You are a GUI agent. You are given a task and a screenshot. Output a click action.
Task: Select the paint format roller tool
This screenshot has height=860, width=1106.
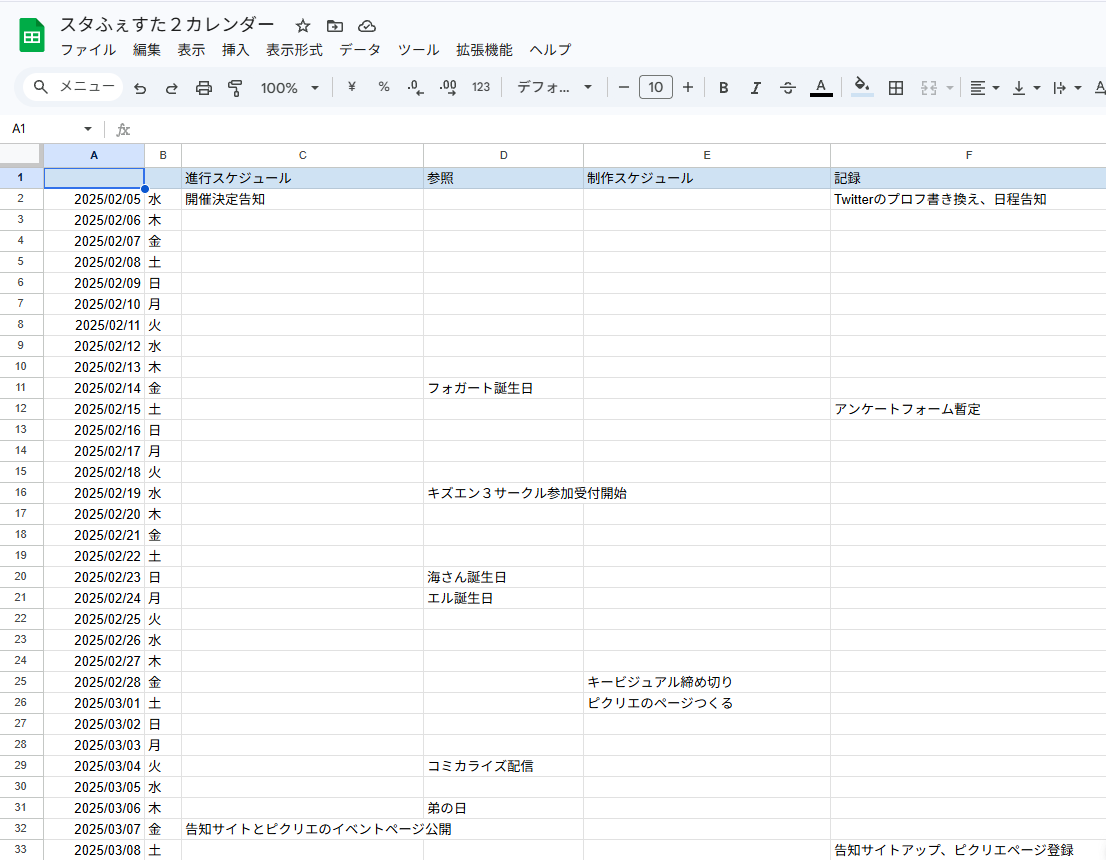(x=235, y=88)
